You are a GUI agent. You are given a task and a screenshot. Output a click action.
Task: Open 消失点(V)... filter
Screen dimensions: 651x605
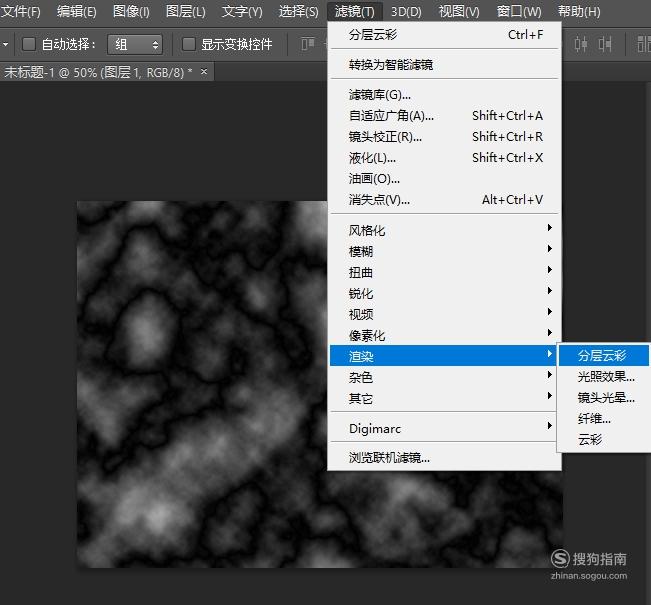tap(445, 200)
